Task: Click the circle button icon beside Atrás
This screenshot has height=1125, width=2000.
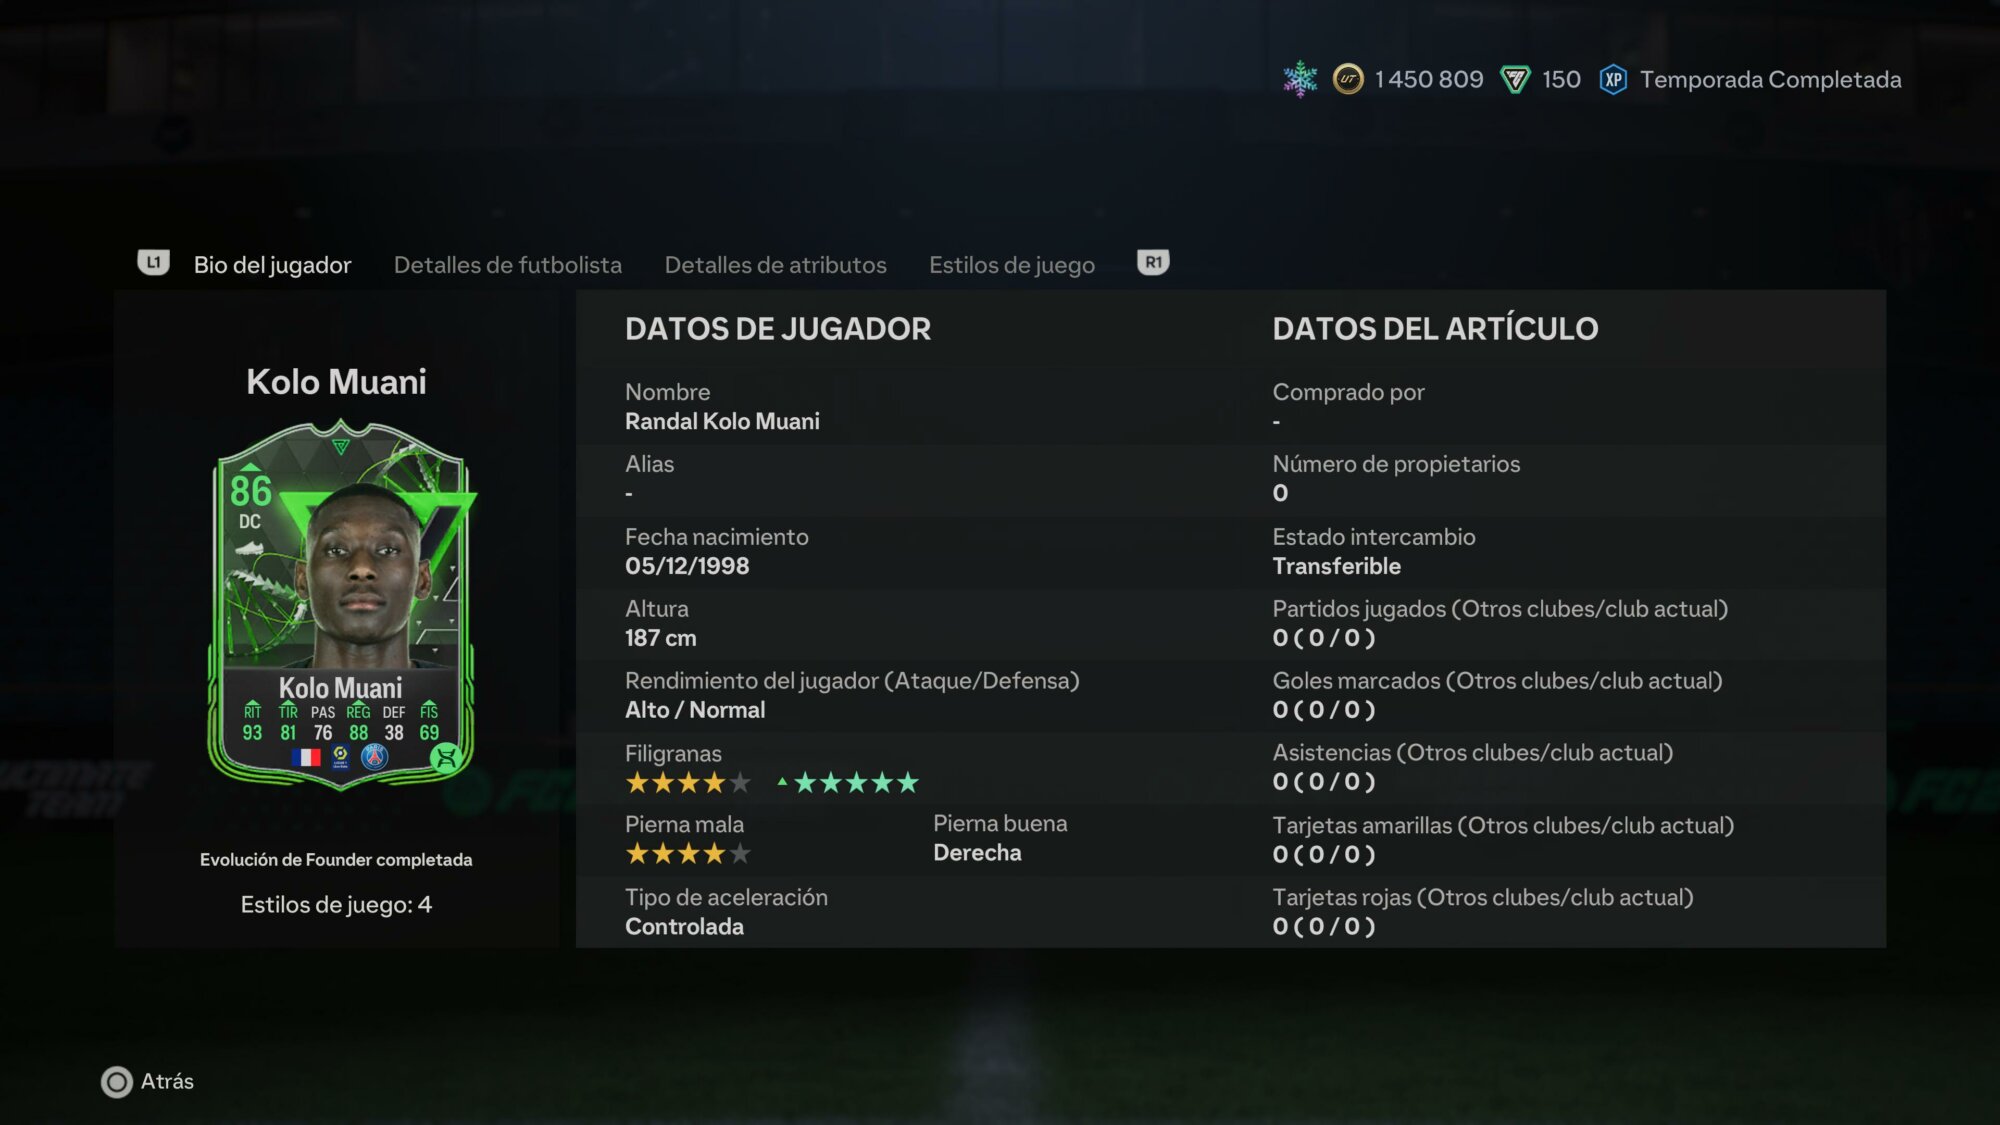Action: coord(117,1082)
